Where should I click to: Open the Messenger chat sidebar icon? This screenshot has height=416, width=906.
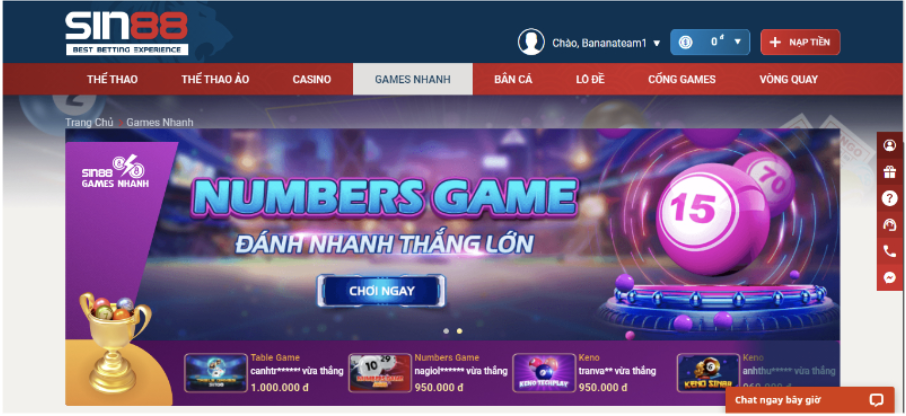(x=890, y=277)
